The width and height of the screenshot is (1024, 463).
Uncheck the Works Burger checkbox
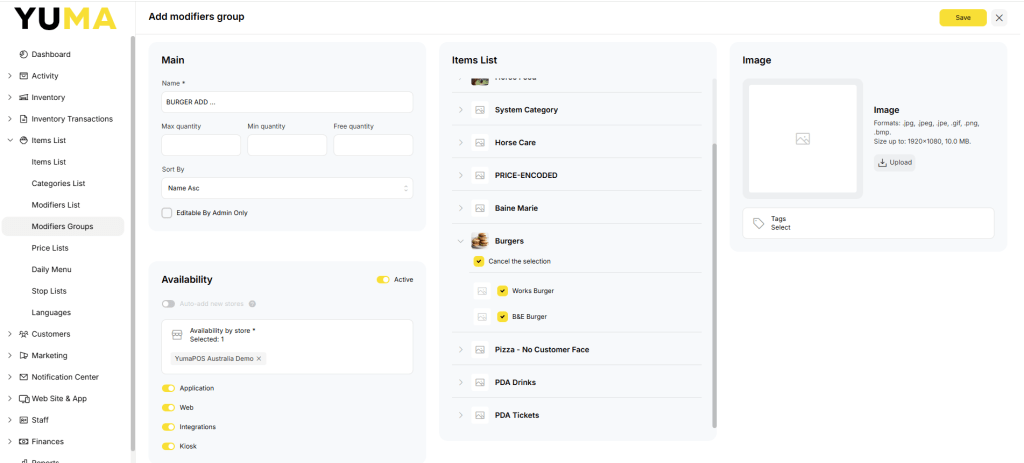tap(502, 291)
